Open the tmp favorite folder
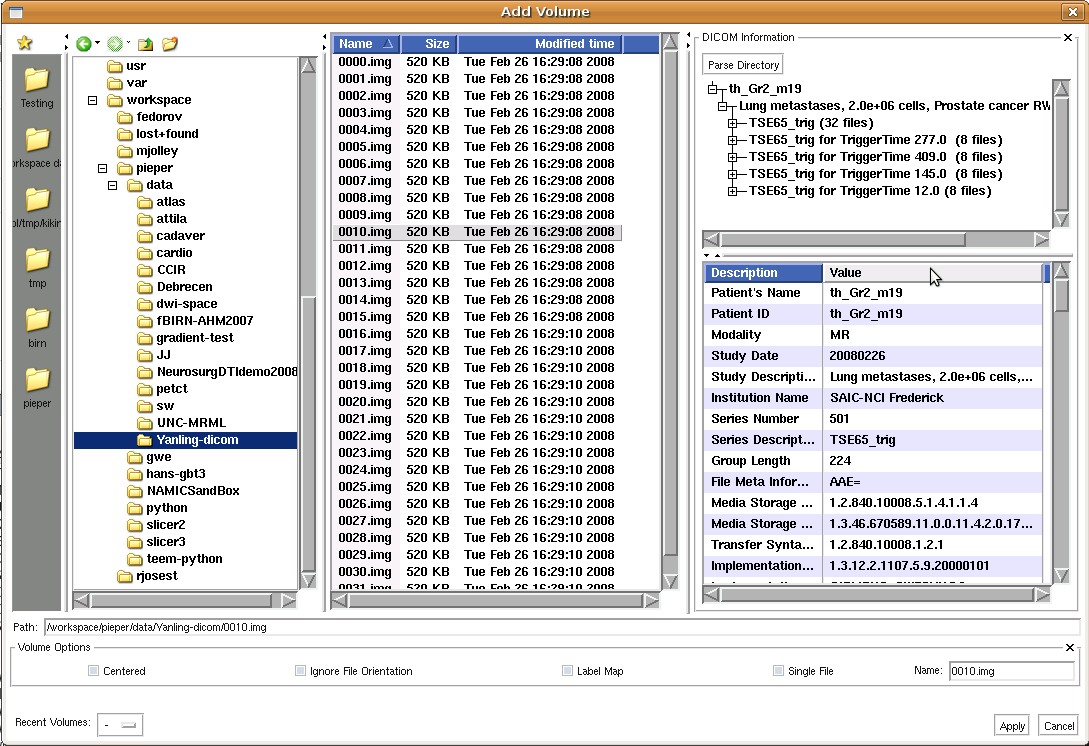Viewport: 1089px width, 746px height. click(x=37, y=260)
